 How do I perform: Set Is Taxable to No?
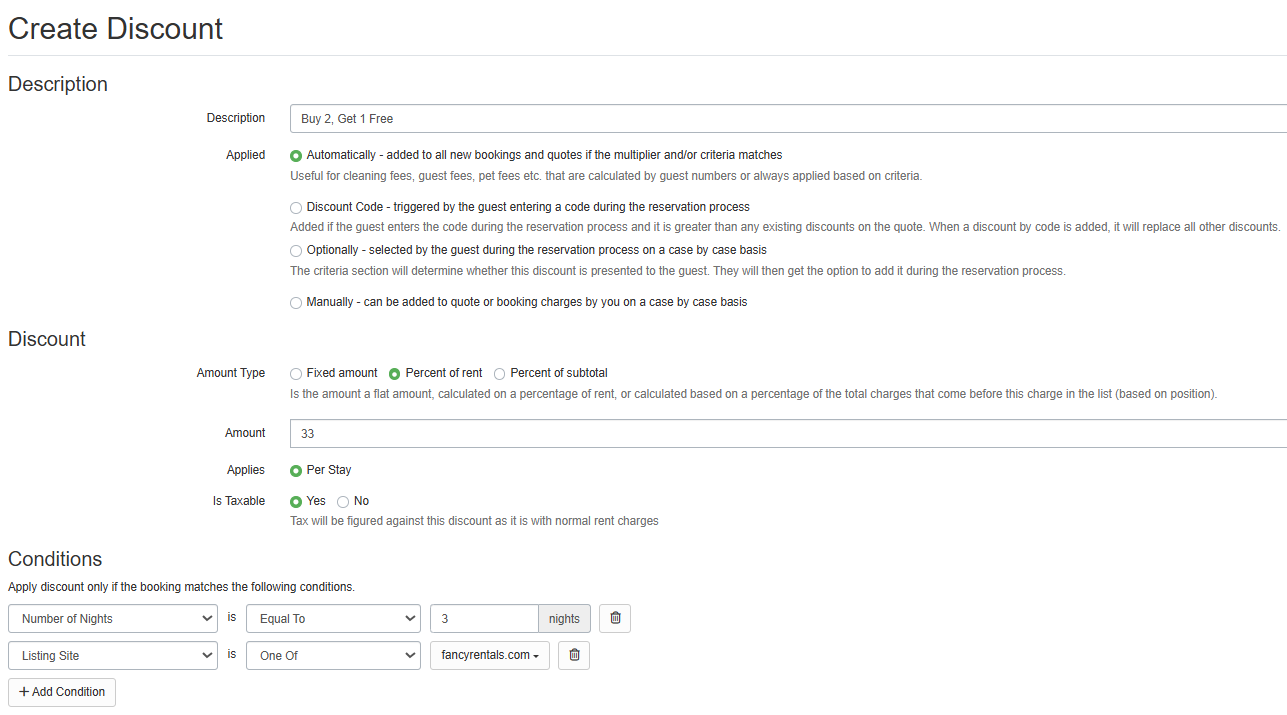[343, 502]
